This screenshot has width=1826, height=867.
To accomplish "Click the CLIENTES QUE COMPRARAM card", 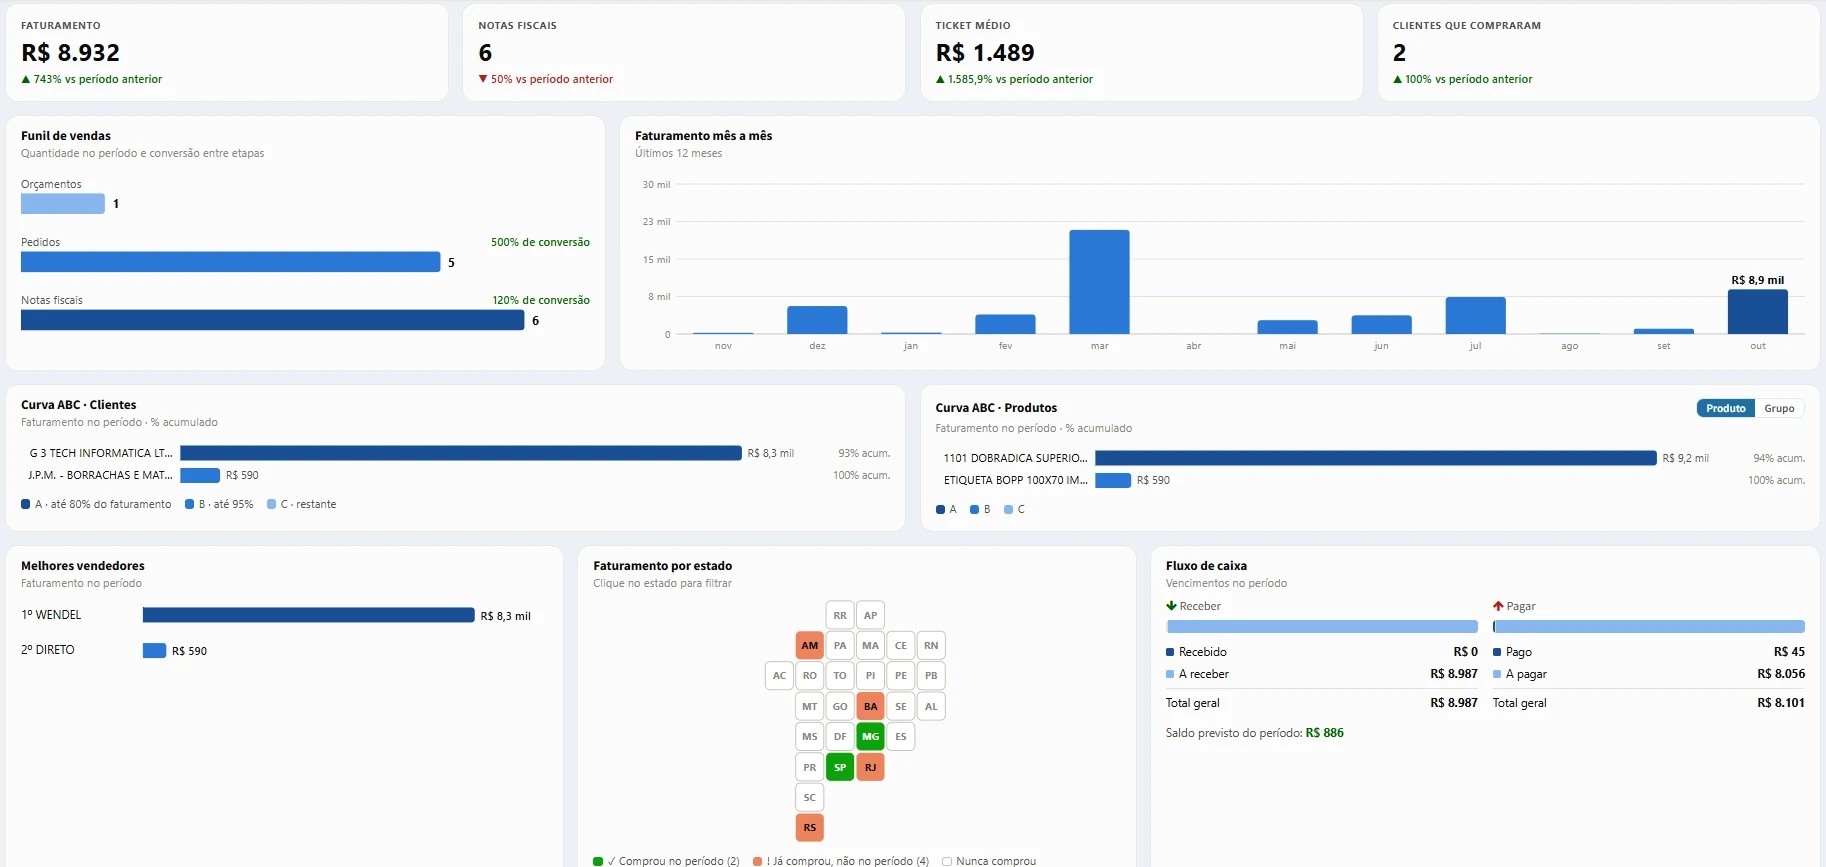I will (x=1598, y=52).
